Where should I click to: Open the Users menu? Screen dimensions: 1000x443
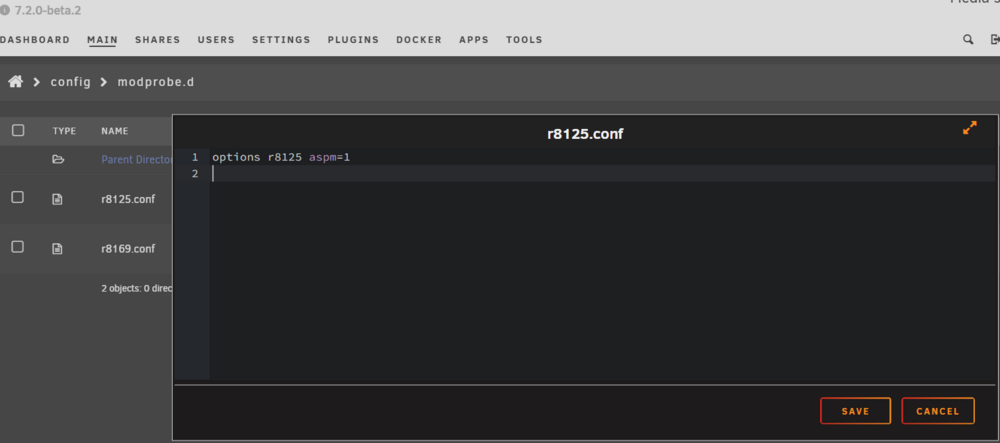(x=216, y=40)
